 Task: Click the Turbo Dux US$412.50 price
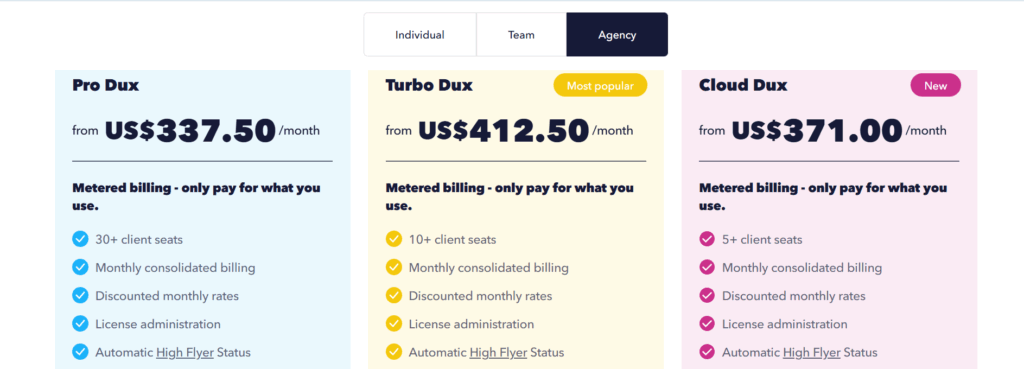pos(504,131)
